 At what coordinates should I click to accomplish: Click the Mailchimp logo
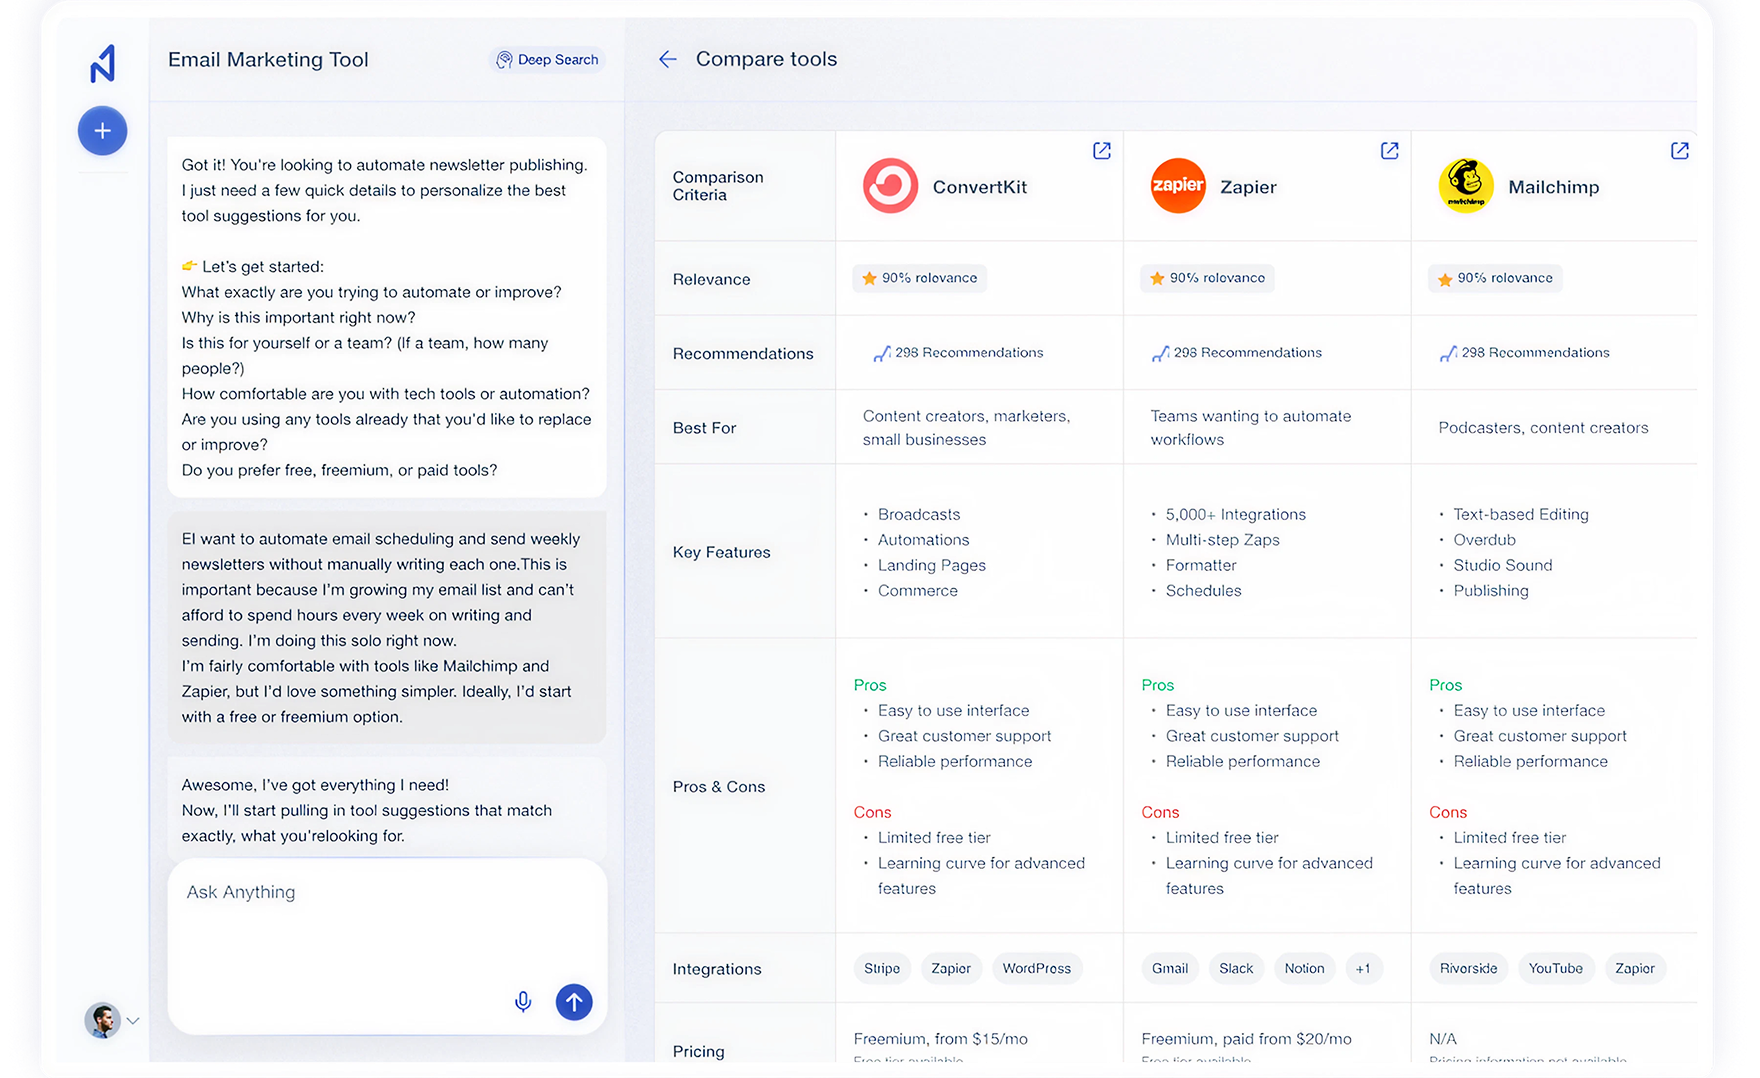coord(1466,186)
